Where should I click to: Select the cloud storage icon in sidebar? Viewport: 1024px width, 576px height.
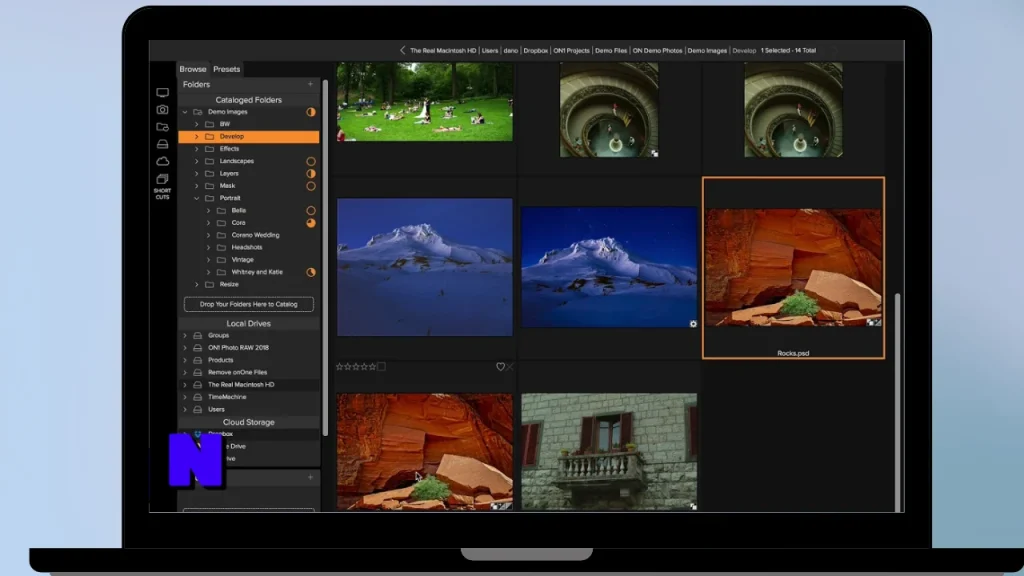[x=163, y=161]
